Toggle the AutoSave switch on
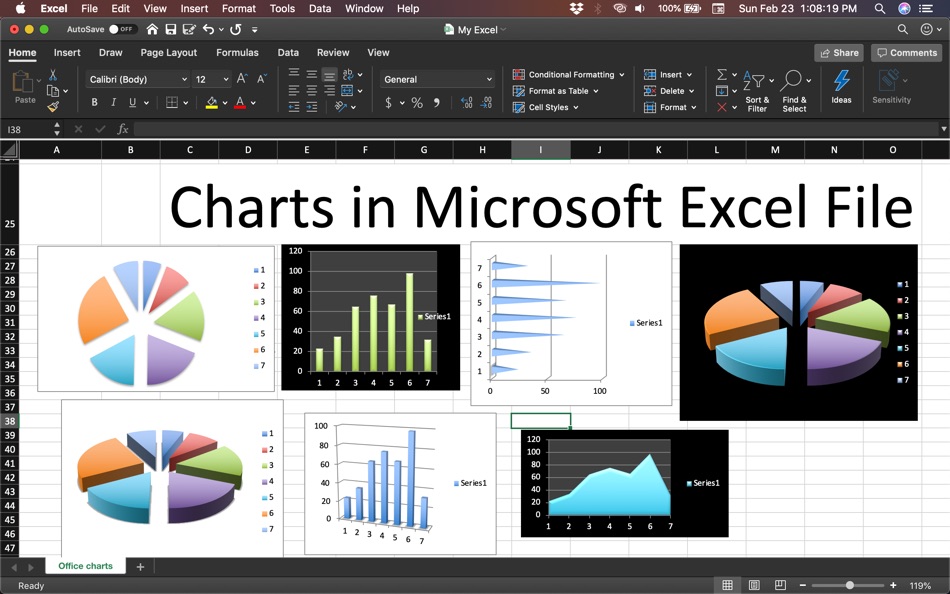Viewport: 950px width, 594px height. [x=122, y=29]
